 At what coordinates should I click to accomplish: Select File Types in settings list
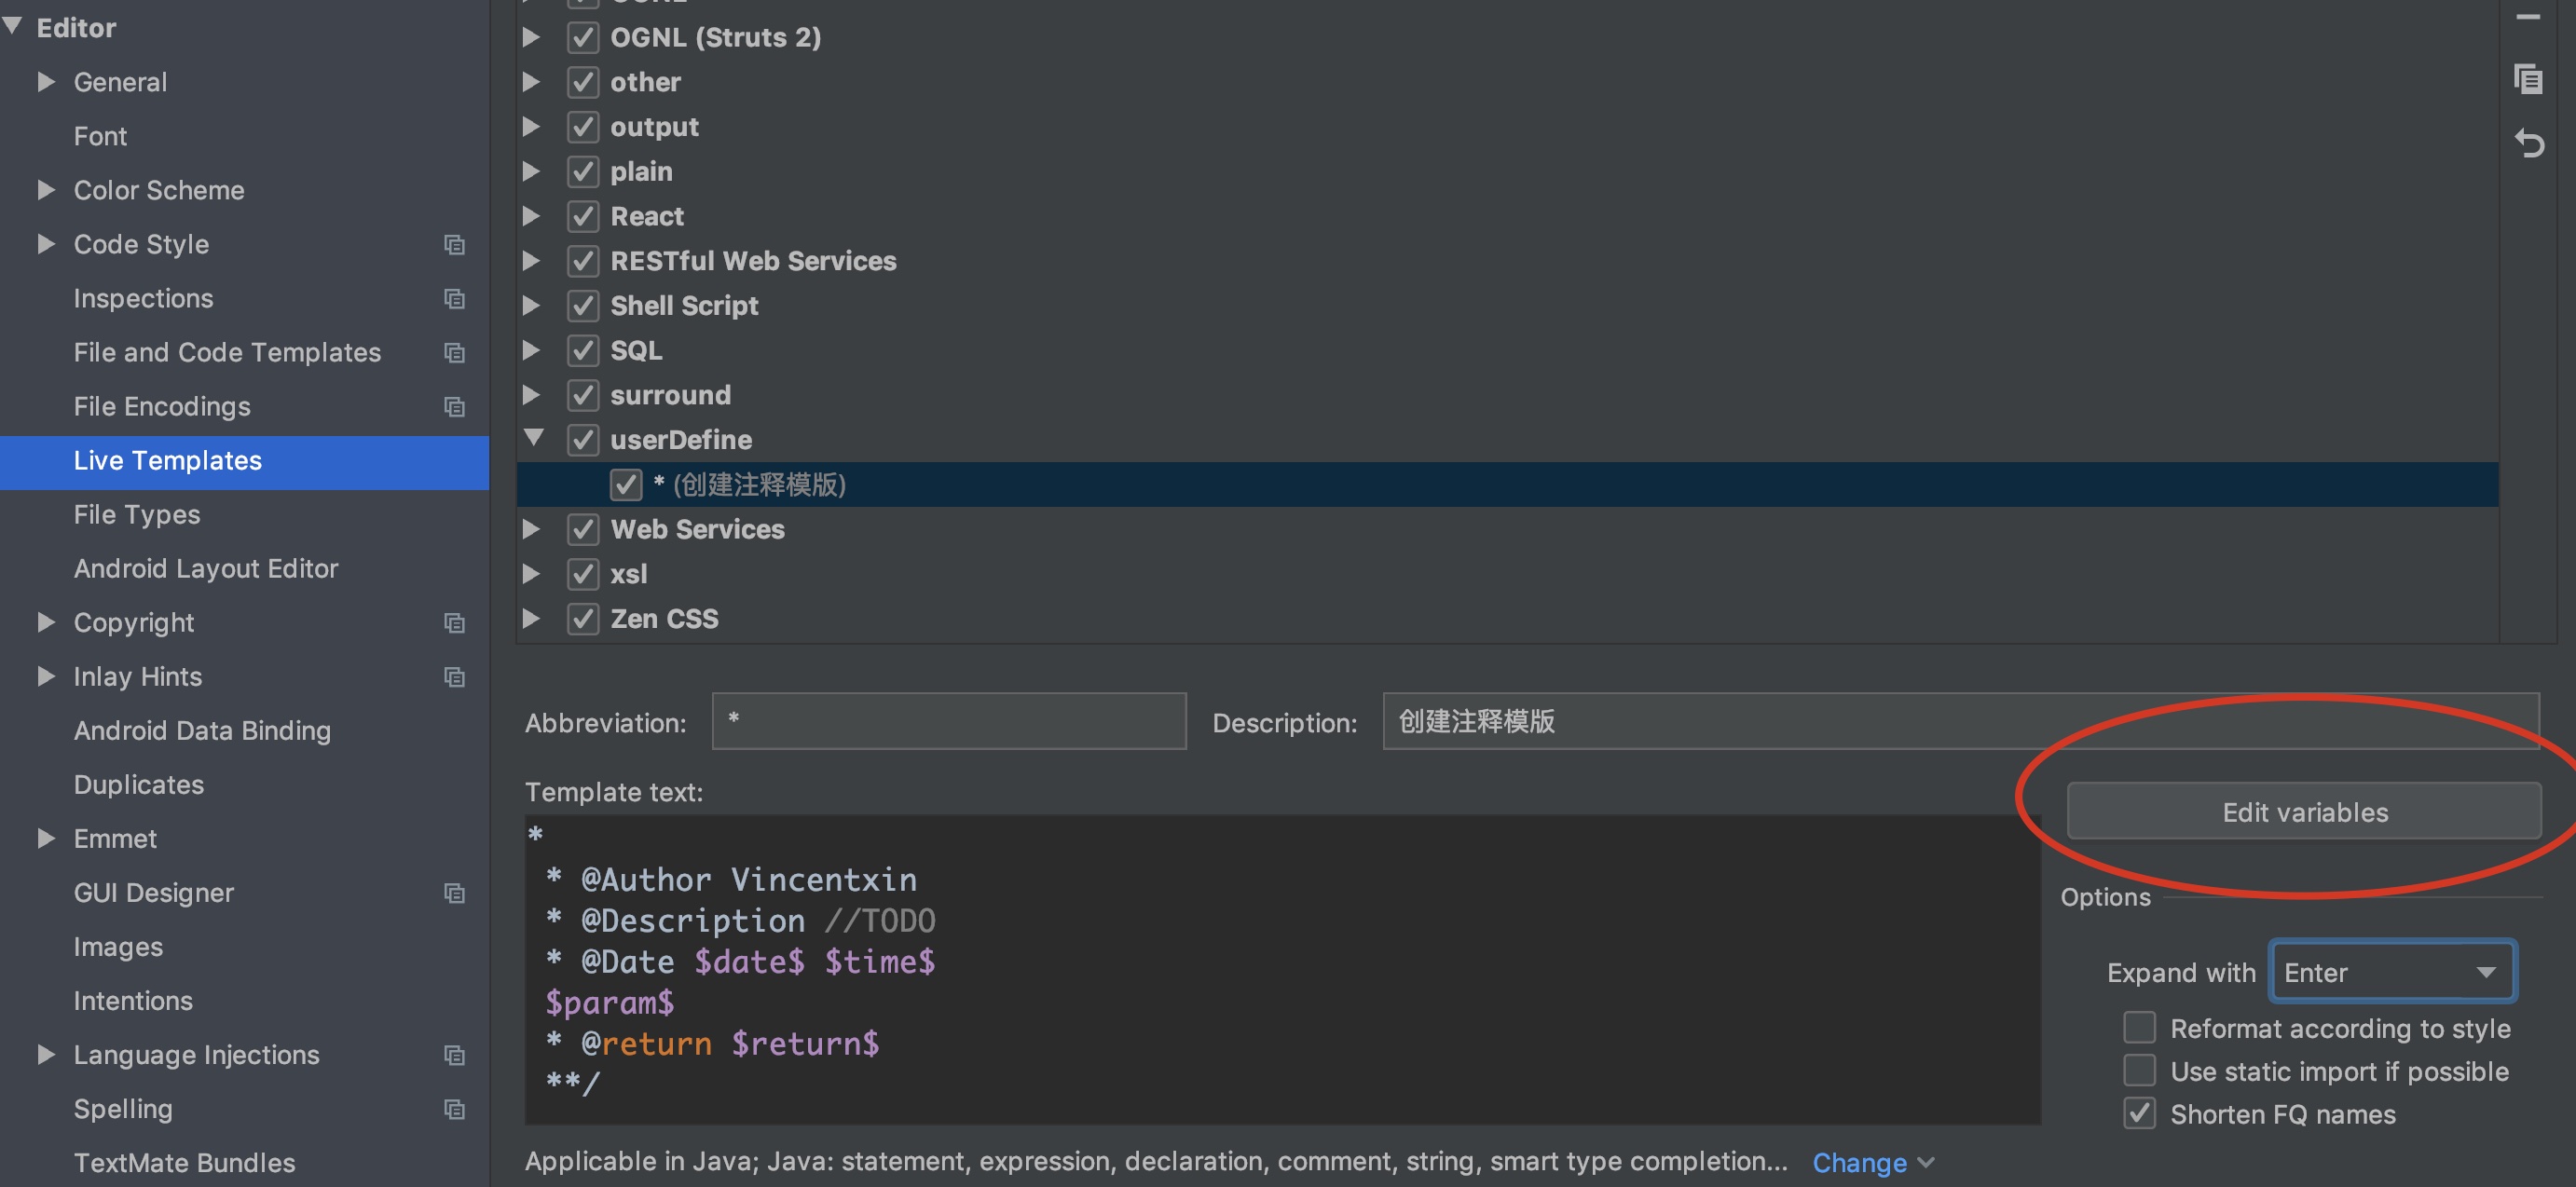coord(137,514)
